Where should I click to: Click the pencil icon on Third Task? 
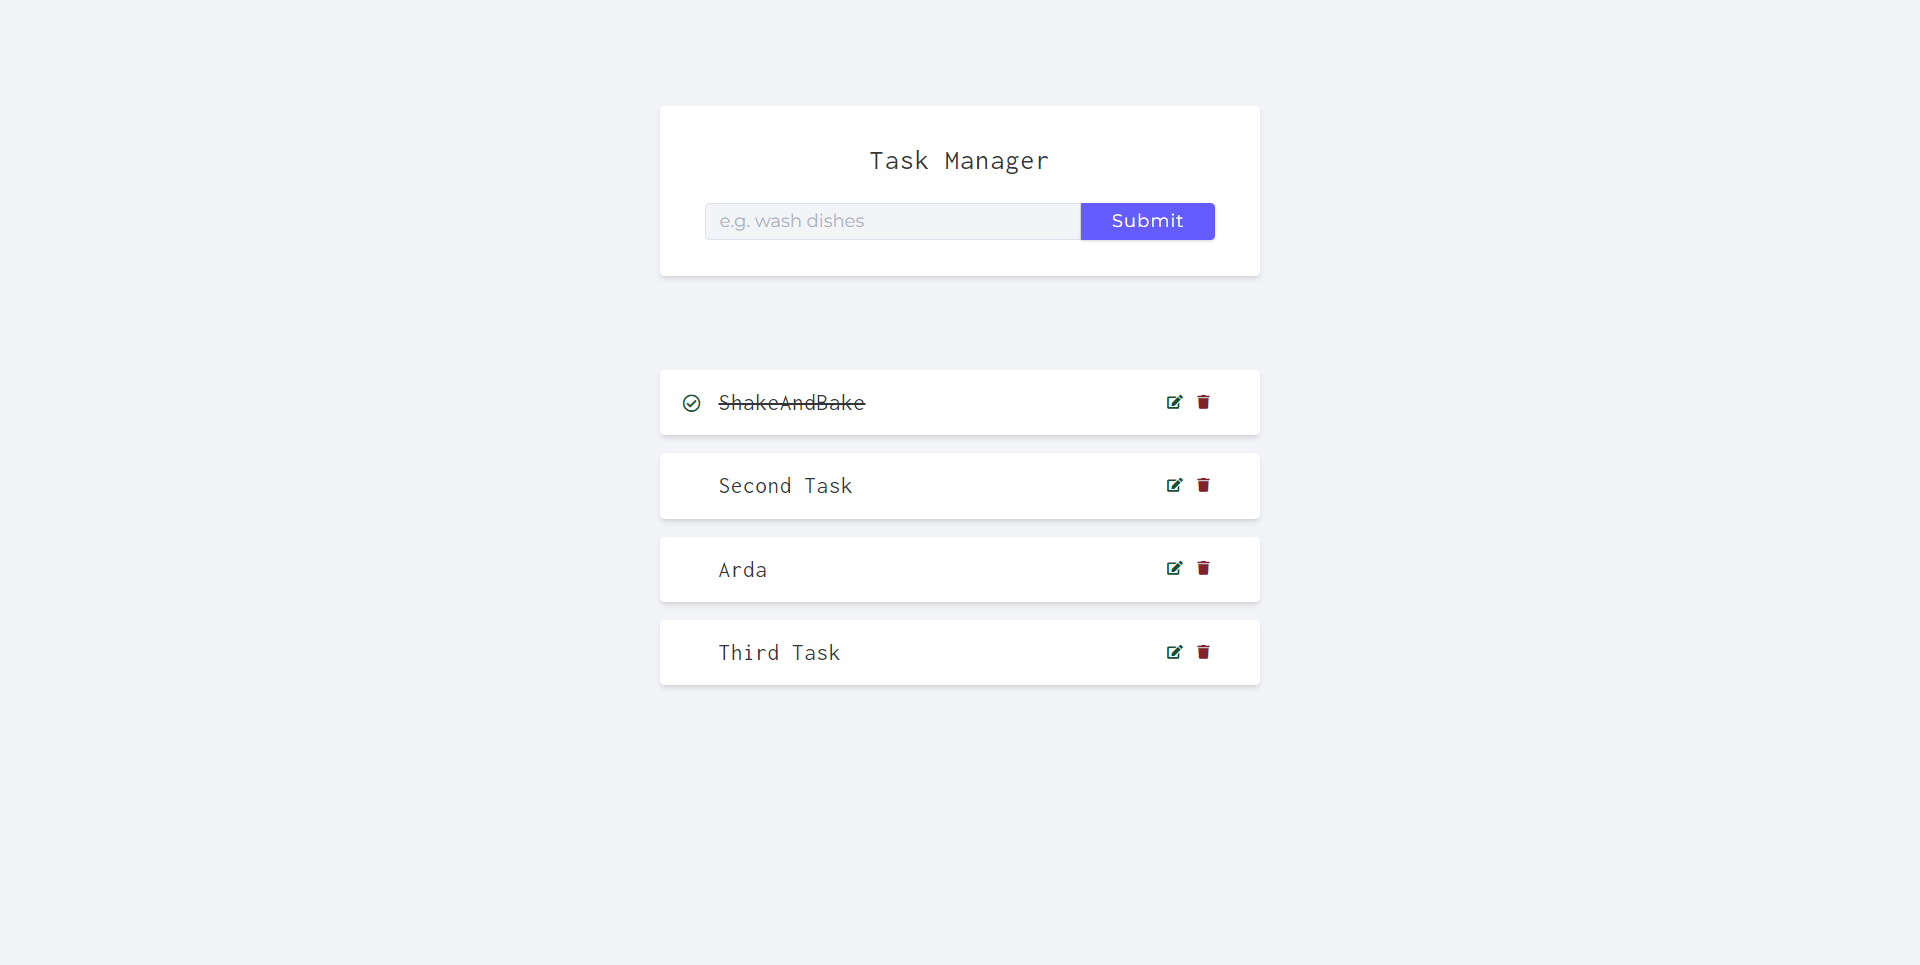[x=1174, y=652]
